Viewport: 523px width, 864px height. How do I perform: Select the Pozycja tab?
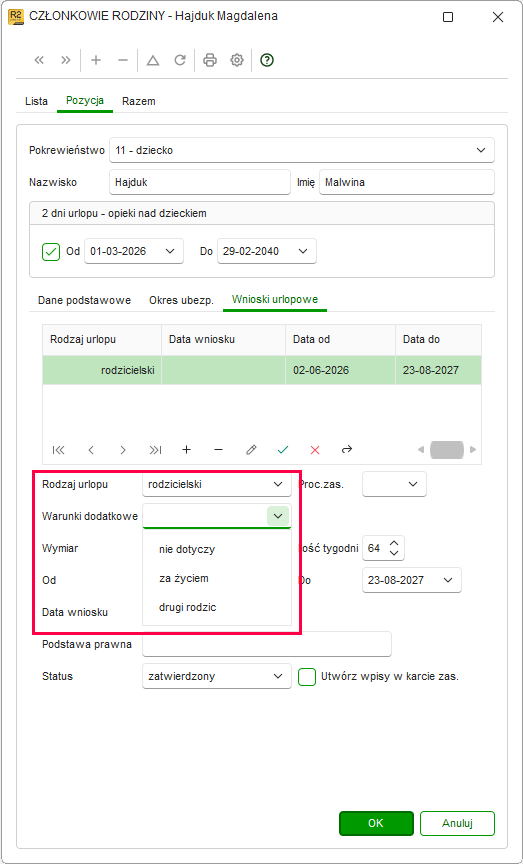point(85,101)
